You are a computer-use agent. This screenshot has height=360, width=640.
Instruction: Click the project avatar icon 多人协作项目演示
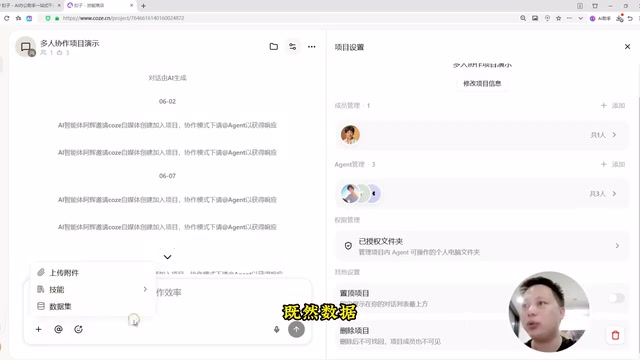pos(26,47)
